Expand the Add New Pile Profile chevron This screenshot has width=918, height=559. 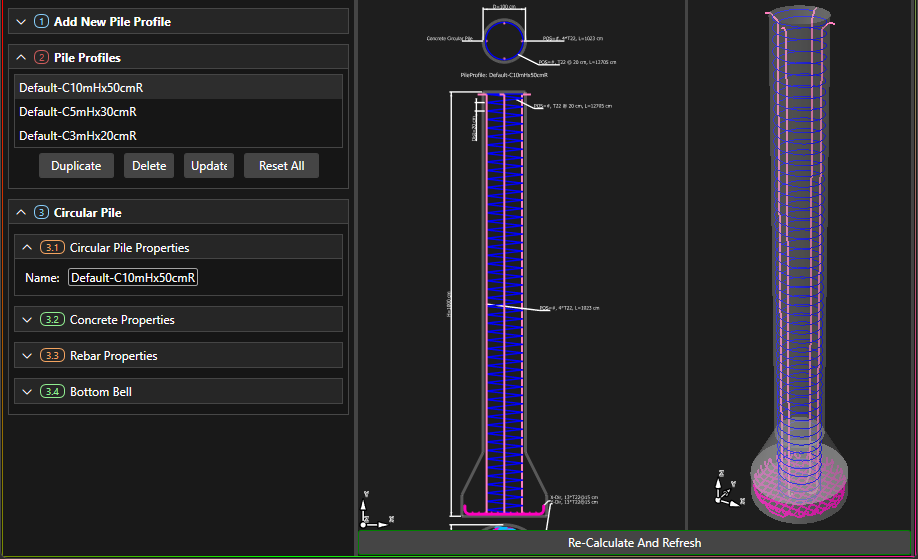22,21
